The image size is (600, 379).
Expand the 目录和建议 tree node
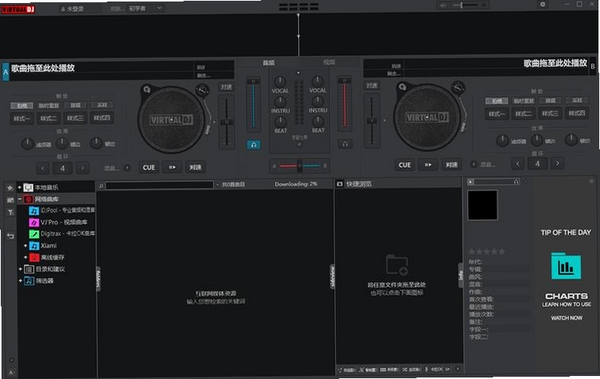[20, 269]
